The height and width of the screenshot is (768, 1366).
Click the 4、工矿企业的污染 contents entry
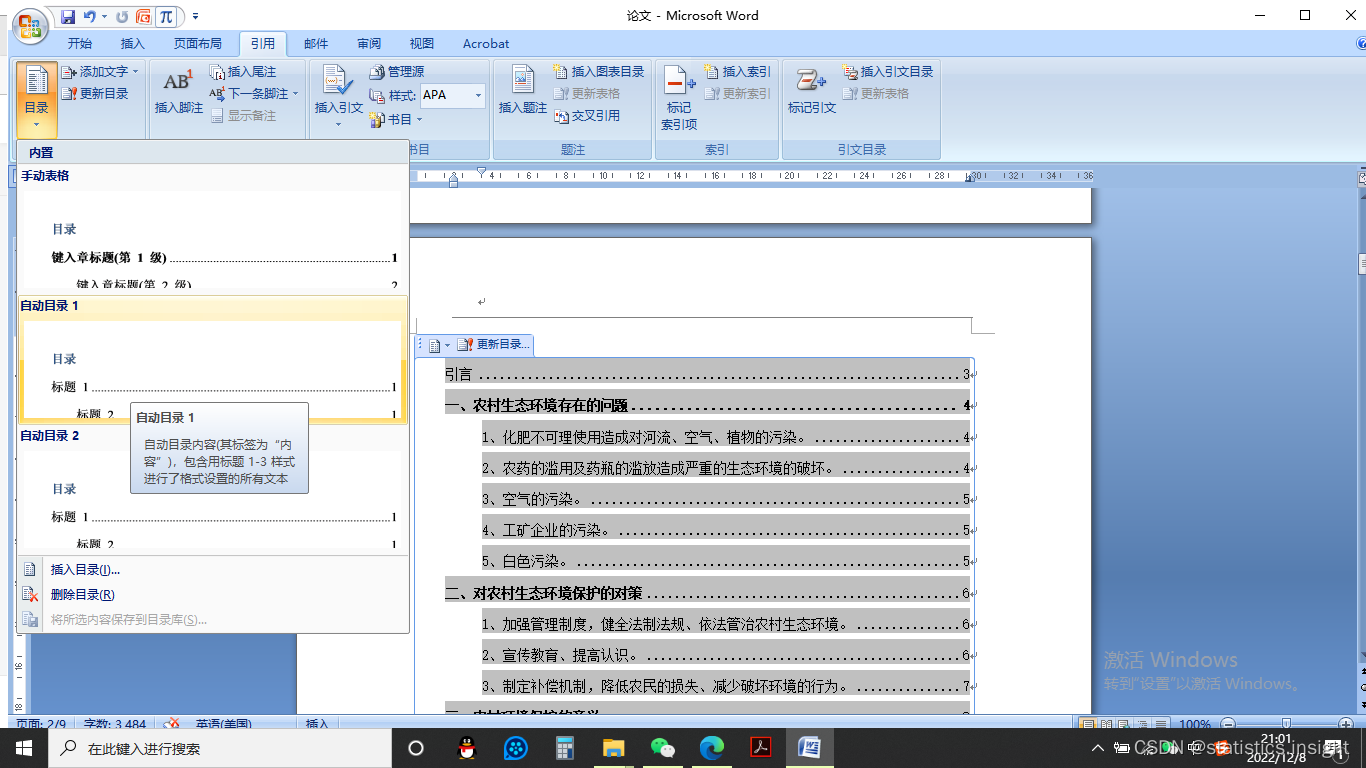click(726, 530)
